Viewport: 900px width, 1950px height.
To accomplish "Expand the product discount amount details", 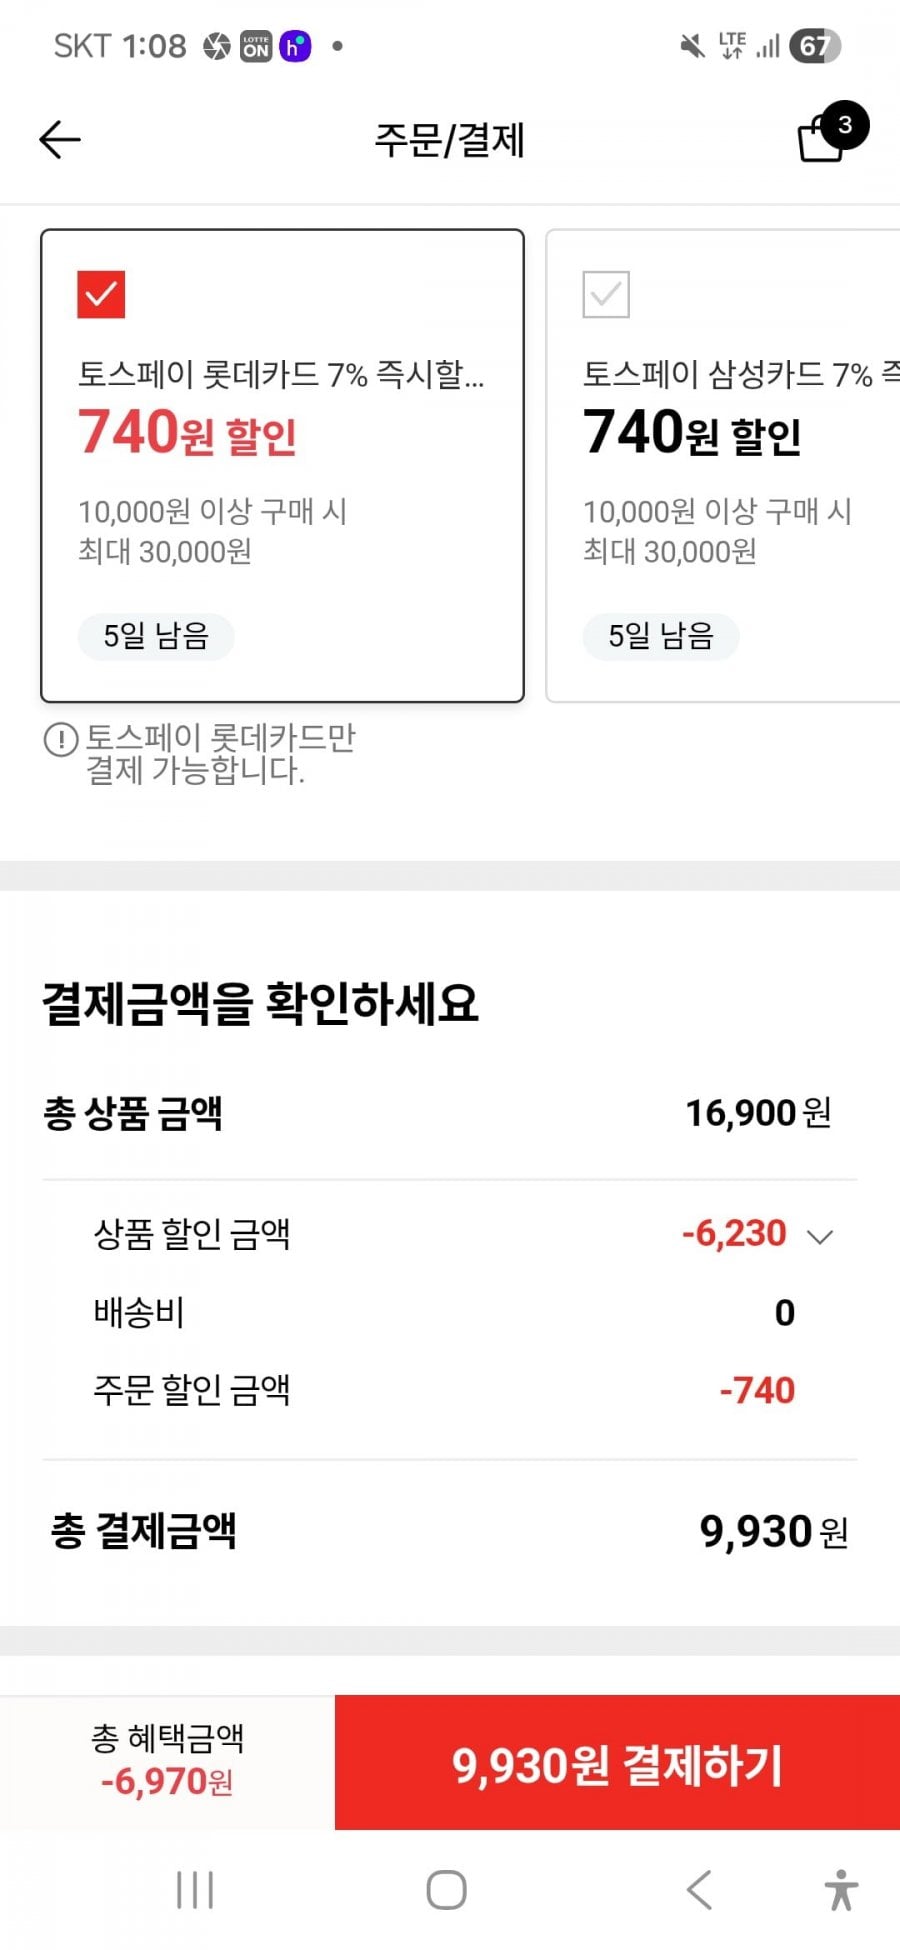I will [820, 1237].
